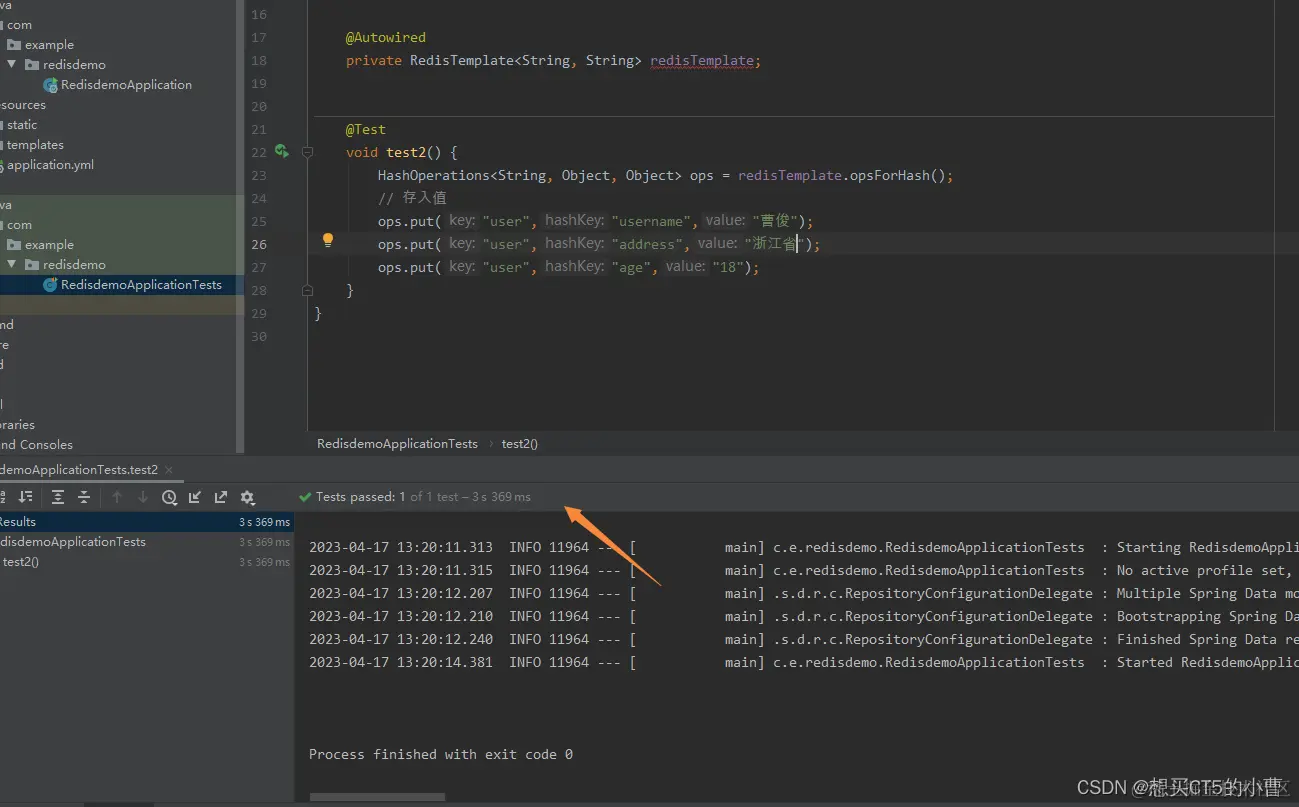Select the RedisdemoApplicationTests row in test results
The height and width of the screenshot is (807, 1299).
[147, 542]
